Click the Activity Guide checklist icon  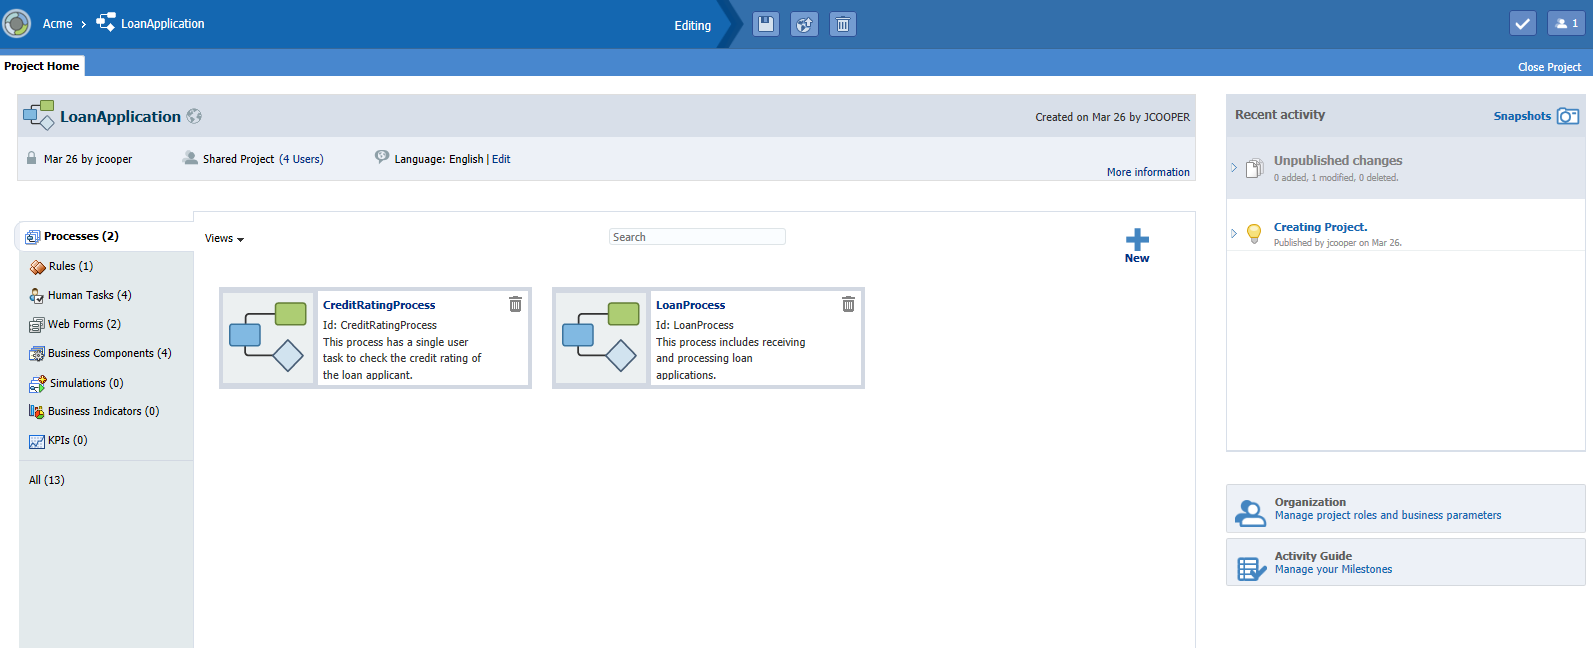[1252, 568]
